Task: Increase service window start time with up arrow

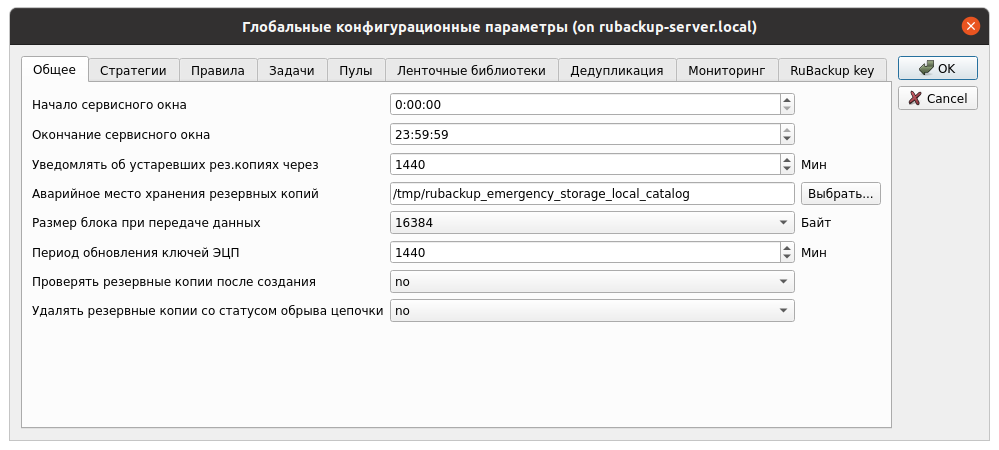Action: coord(787,99)
